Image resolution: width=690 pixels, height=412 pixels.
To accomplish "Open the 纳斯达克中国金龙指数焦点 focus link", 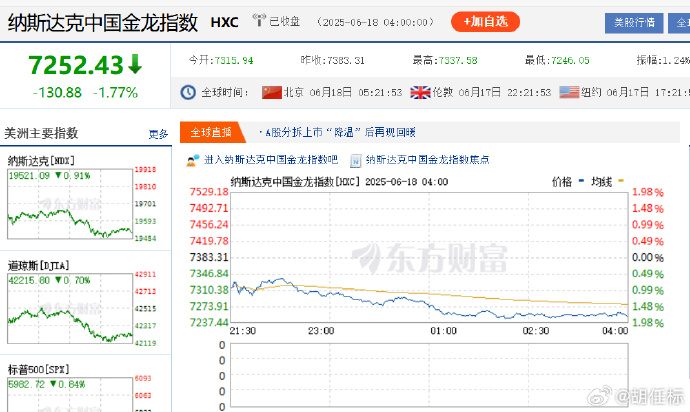I will coord(427,159).
